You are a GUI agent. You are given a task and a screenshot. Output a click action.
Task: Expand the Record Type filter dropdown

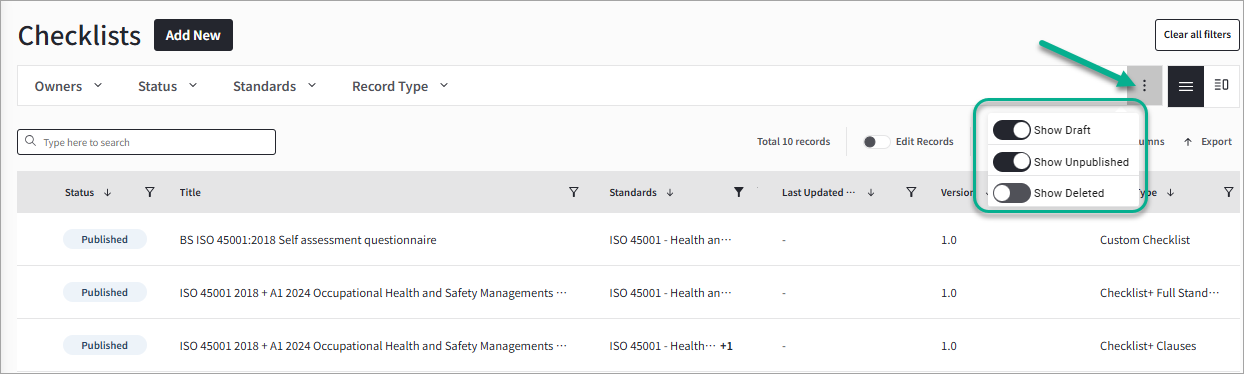(x=400, y=86)
